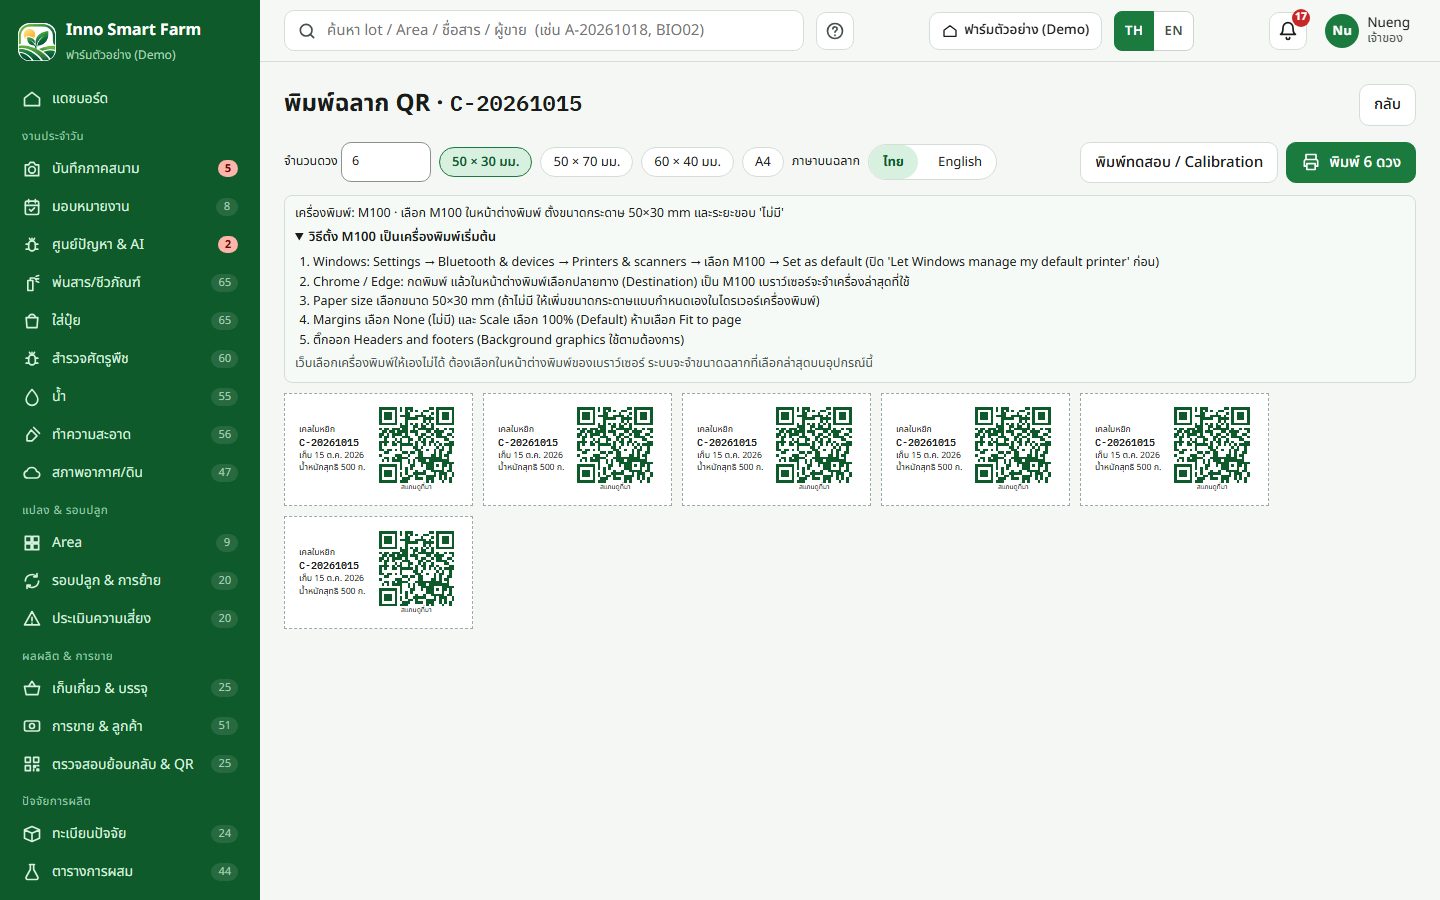This screenshot has width=1440, height=900.
Task: Click the ผลผลิต & การขาย section header
Action: click(x=67, y=657)
